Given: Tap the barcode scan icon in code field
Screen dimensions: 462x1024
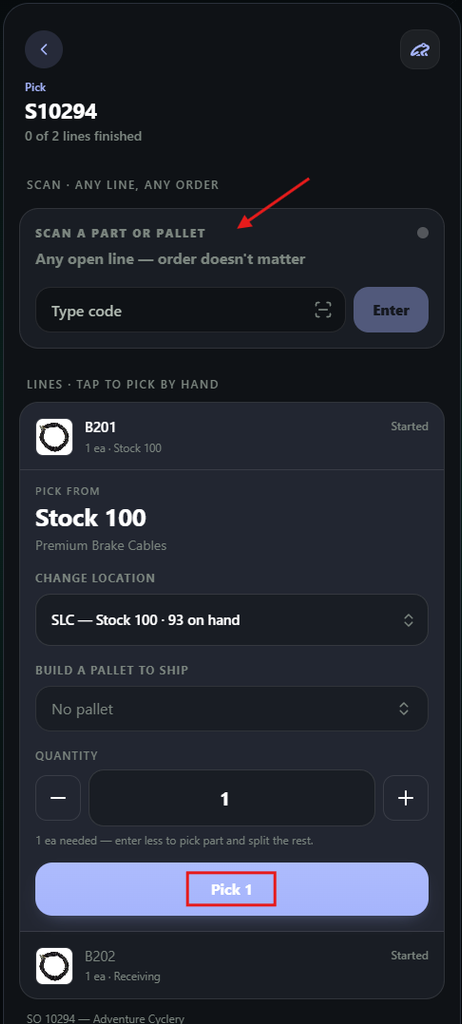Looking at the screenshot, I should pos(323,310).
